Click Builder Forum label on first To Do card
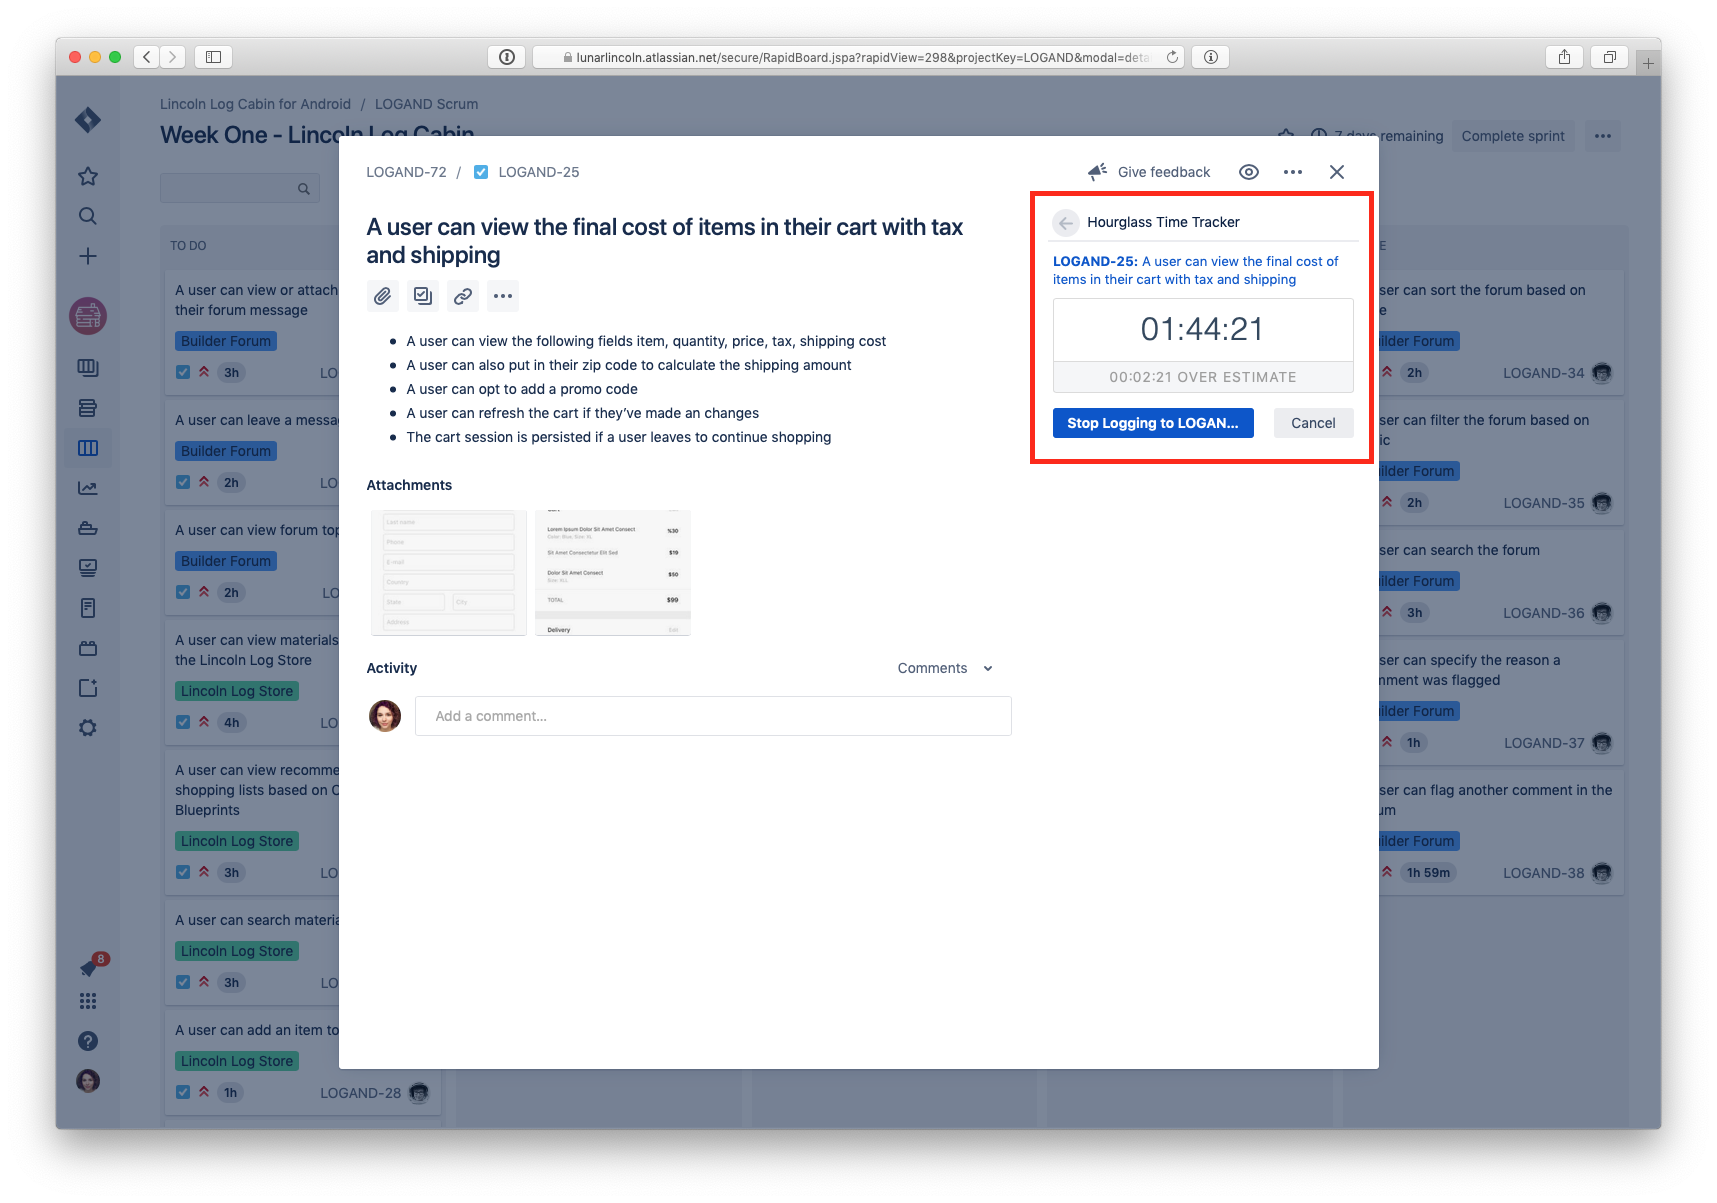 [x=226, y=341]
